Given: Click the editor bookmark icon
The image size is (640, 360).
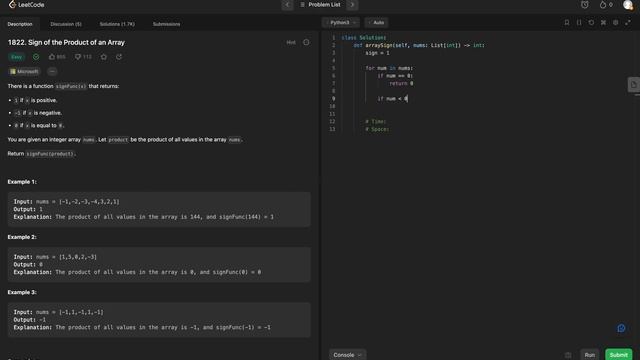Looking at the screenshot, I should pos(567,22).
